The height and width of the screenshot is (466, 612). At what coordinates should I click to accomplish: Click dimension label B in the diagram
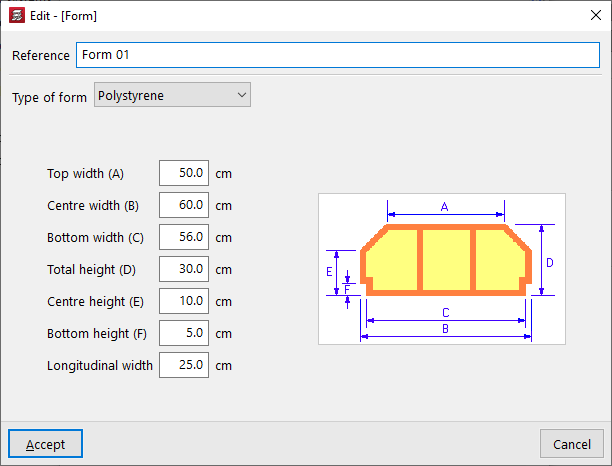click(x=445, y=328)
